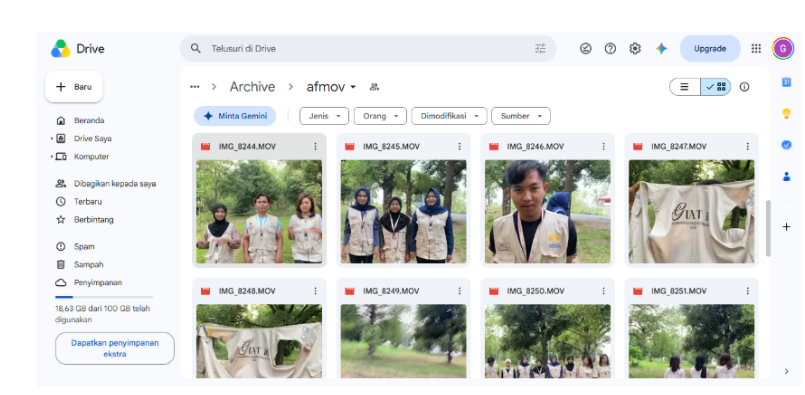Open the Sumber filter dropdown
805x395 pixels.
coord(521,116)
